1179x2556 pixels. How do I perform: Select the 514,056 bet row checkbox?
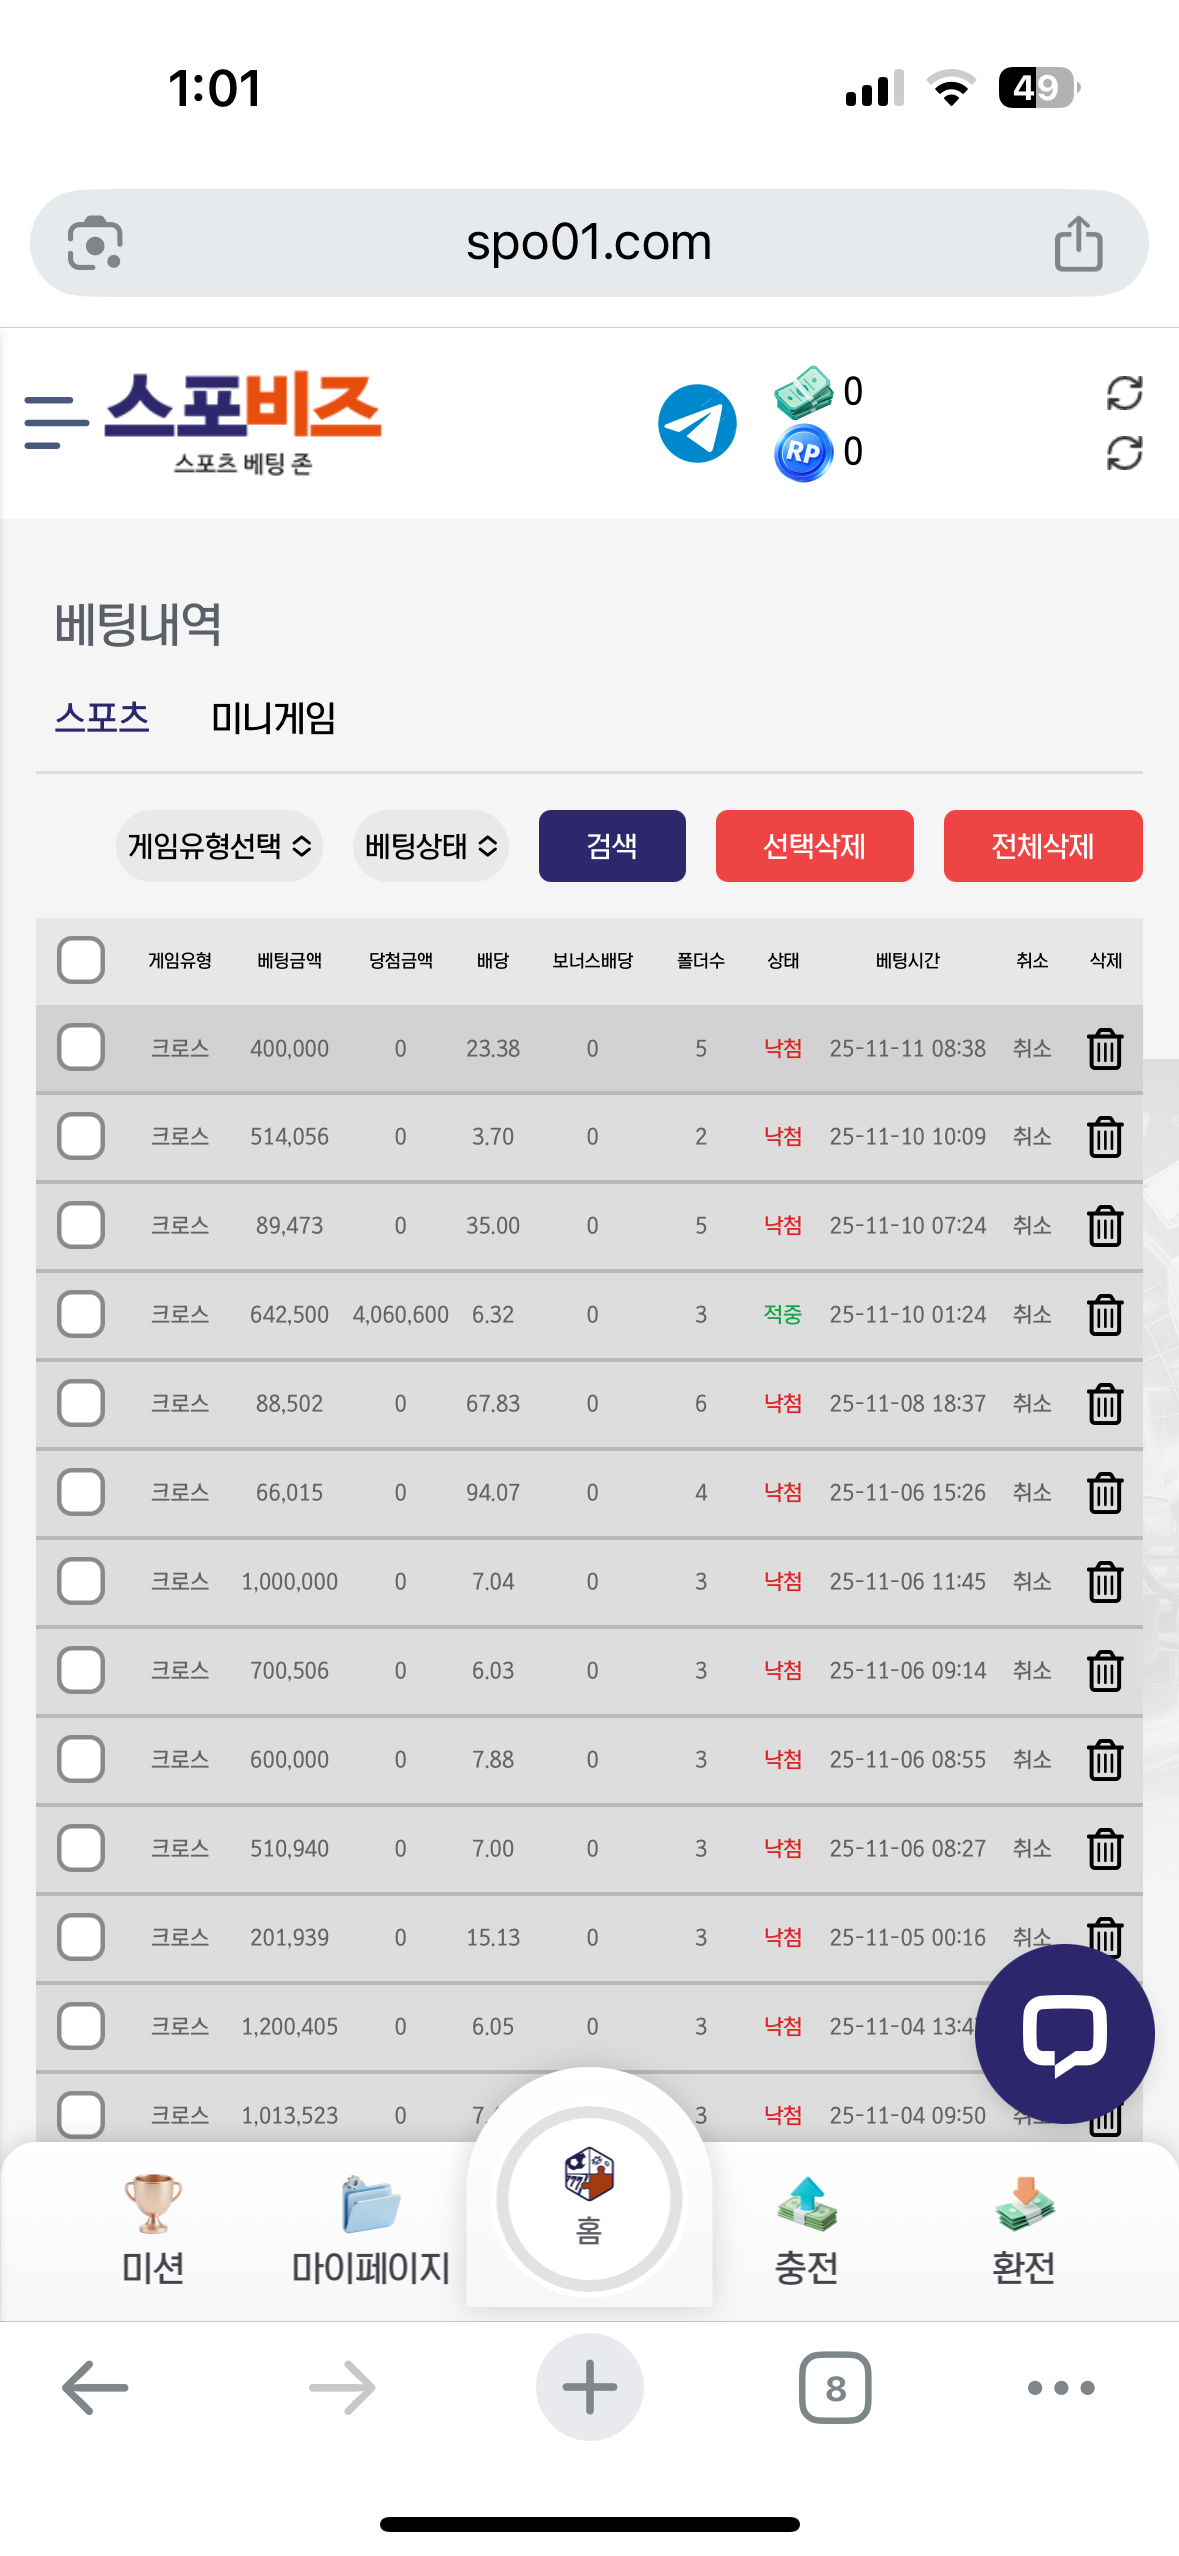[x=81, y=1137]
